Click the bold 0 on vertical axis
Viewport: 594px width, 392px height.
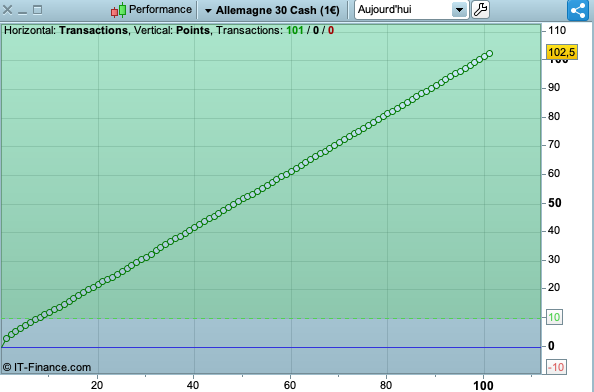(551, 346)
